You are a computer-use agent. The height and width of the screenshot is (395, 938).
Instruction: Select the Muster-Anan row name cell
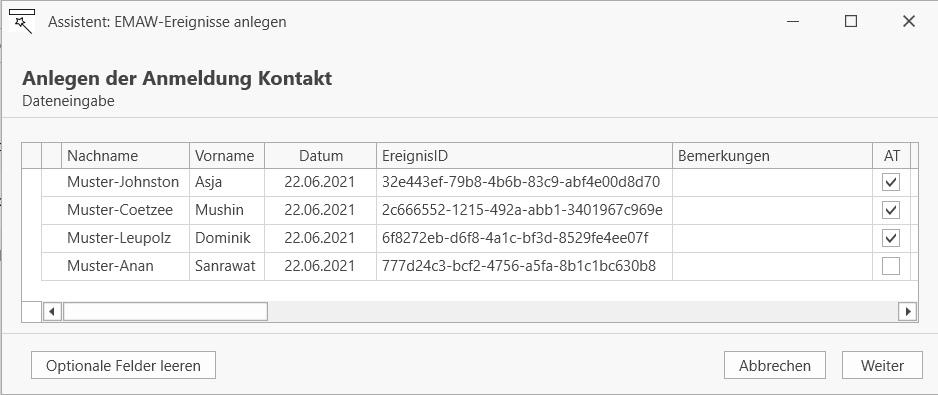pos(126,266)
